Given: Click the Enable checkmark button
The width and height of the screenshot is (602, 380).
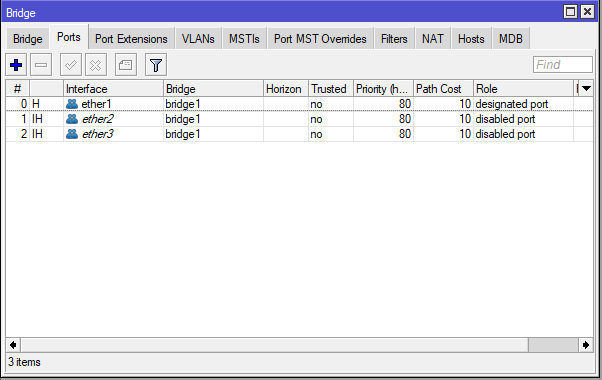Looking at the screenshot, I should click(x=71, y=65).
